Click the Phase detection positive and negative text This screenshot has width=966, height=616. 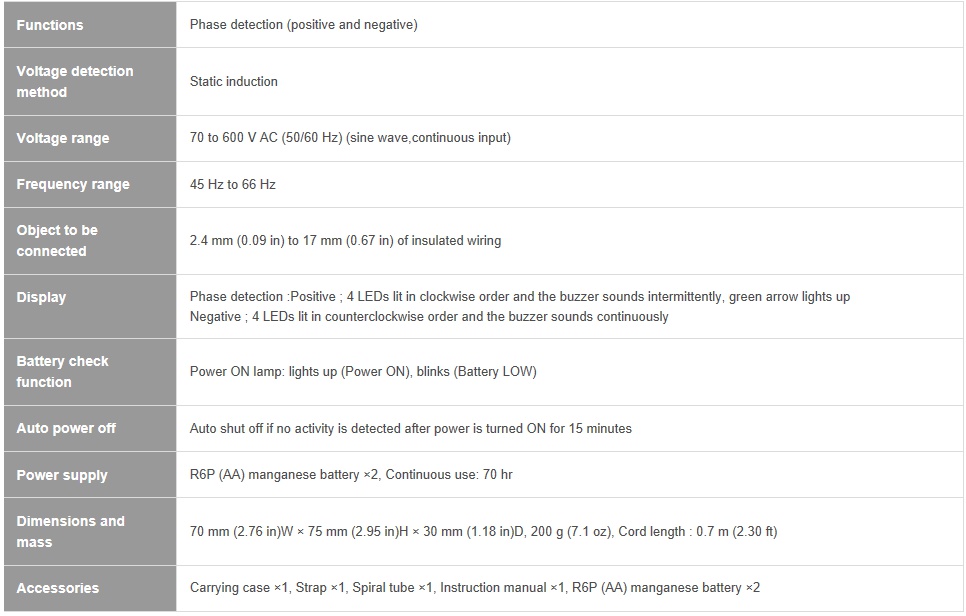(304, 25)
